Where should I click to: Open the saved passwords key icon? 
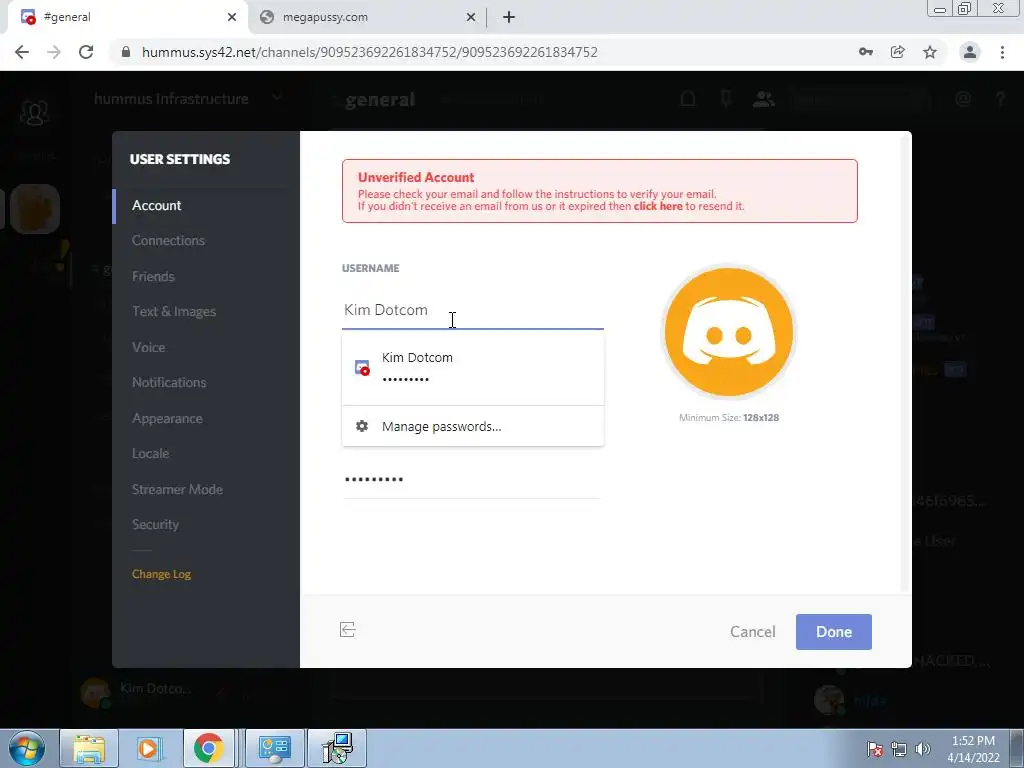866,52
